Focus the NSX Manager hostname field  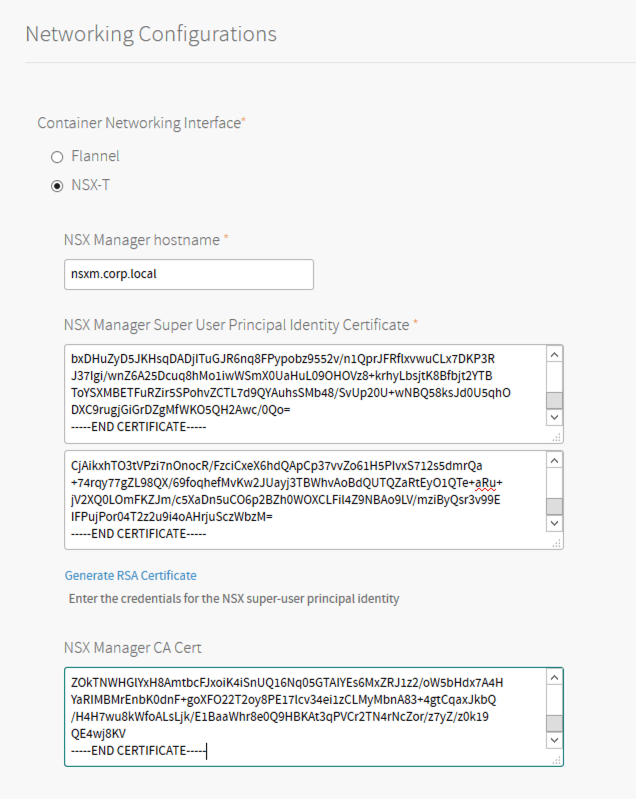(x=188, y=274)
